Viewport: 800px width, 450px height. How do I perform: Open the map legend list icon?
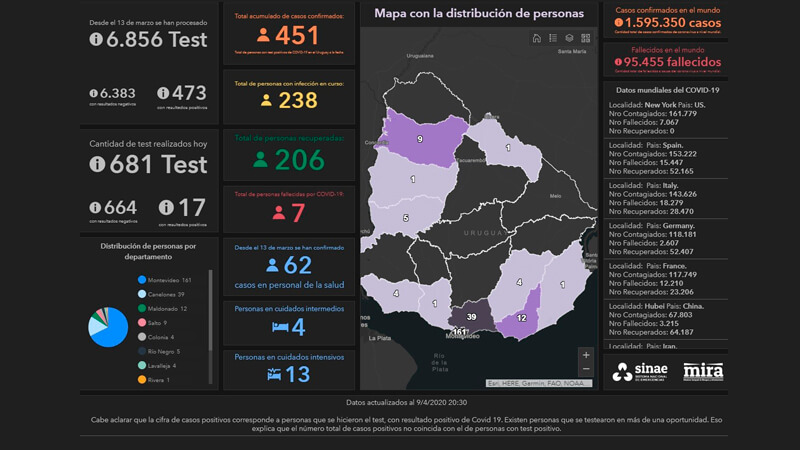(553, 38)
